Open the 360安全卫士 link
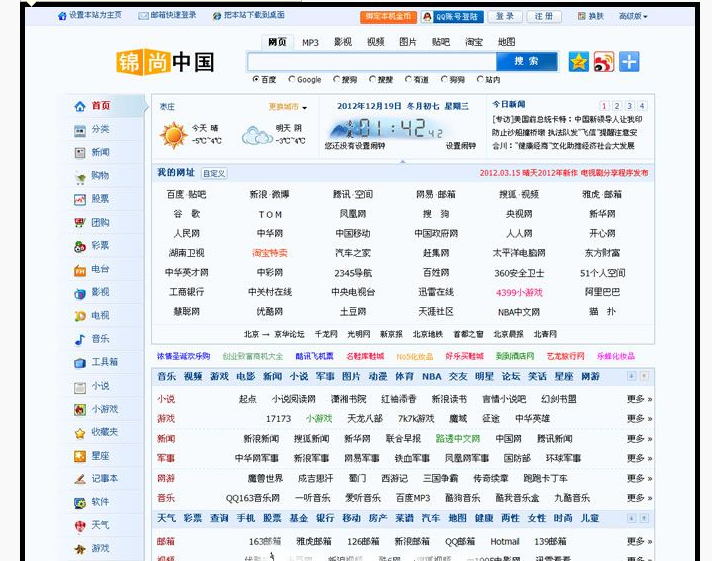Image resolution: width=718 pixels, height=561 pixels. (x=519, y=273)
